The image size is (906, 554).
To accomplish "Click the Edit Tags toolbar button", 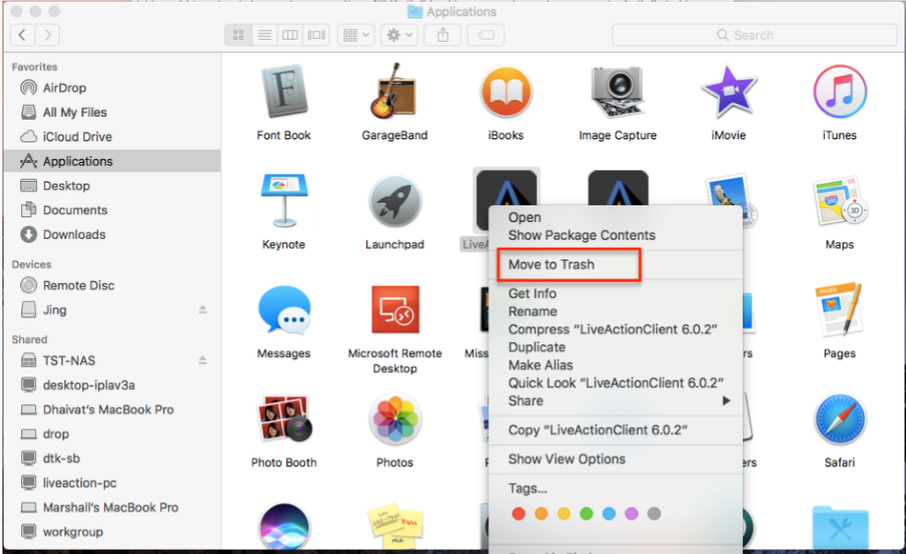I will pyautogui.click(x=486, y=35).
